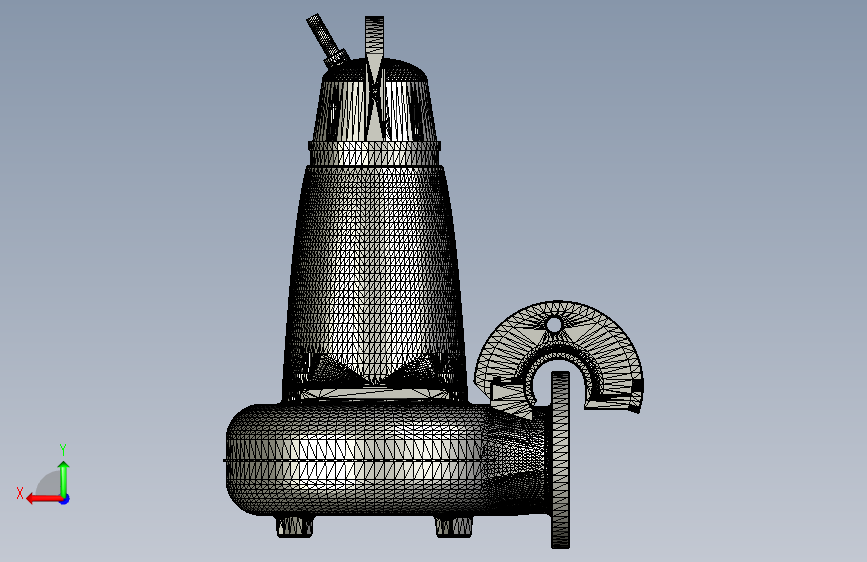Click the green Y axis arrow of triad
Image resolution: width=867 pixels, height=562 pixels.
coord(64,478)
